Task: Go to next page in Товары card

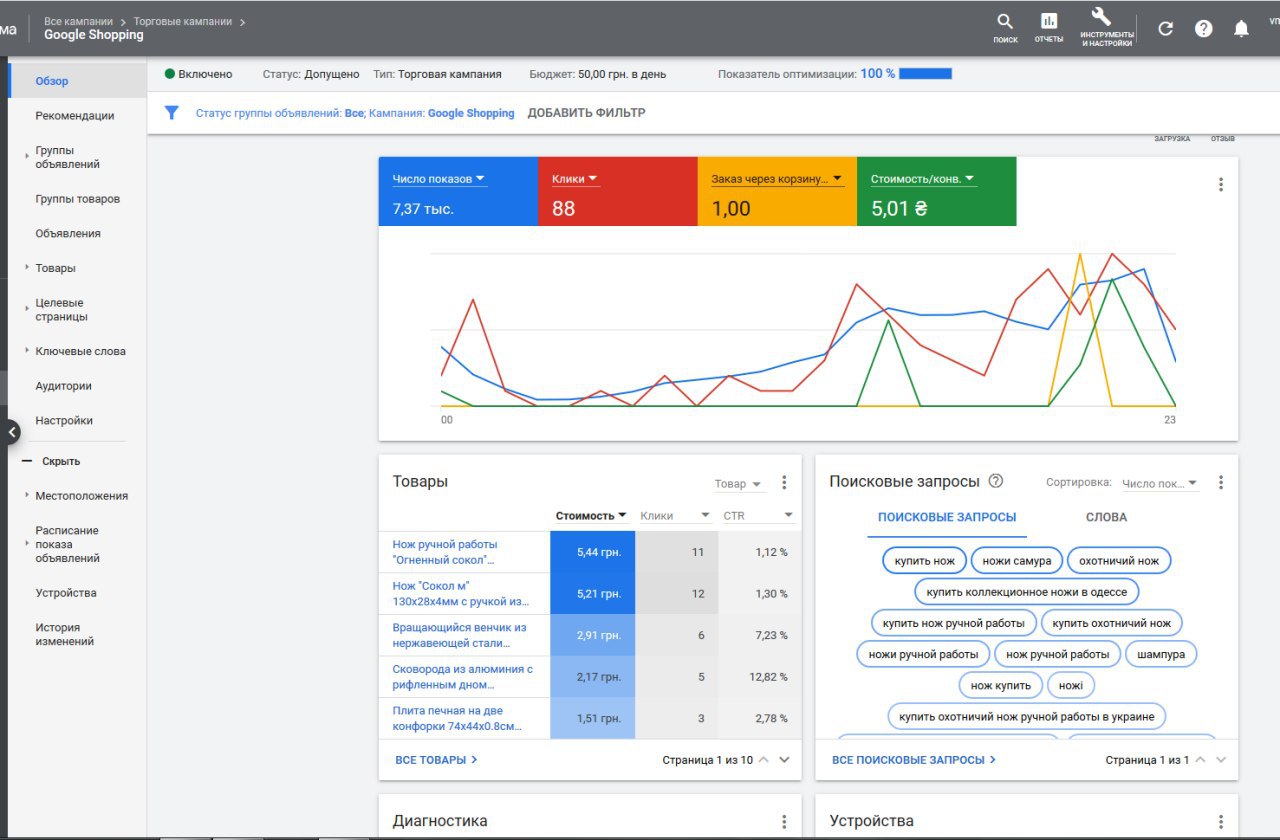Action: (785, 760)
